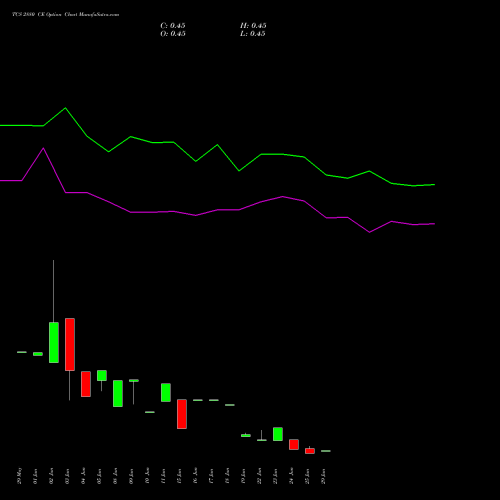Viewport: 500px width, 500px height.
Task: Click the '03 Jun' date axis label
Action: 67,476
